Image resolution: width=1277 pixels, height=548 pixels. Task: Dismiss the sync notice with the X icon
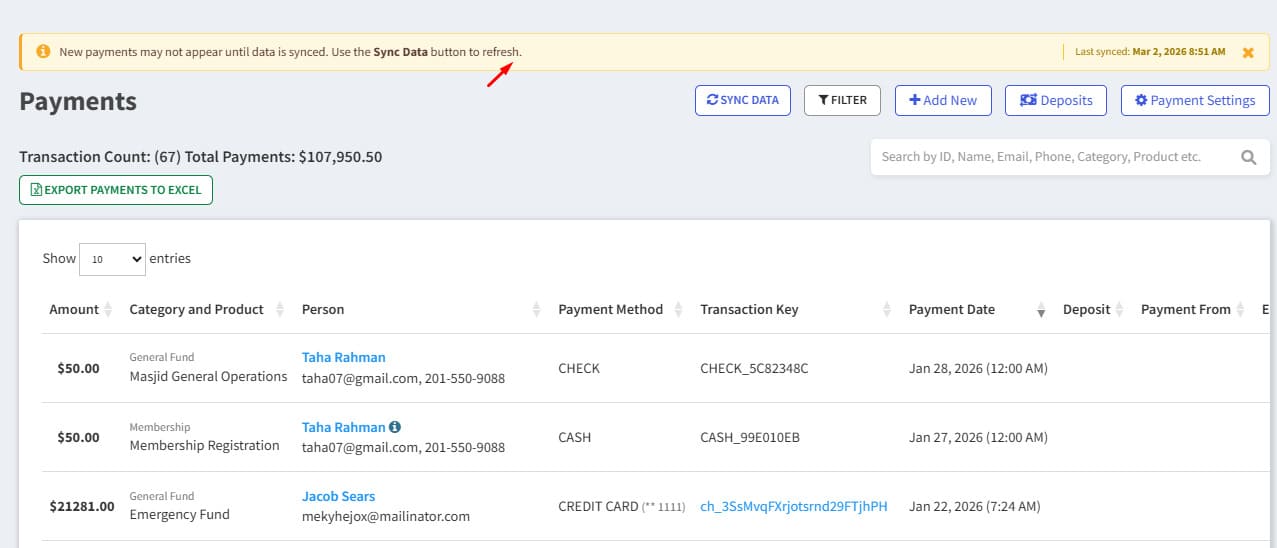[1248, 52]
